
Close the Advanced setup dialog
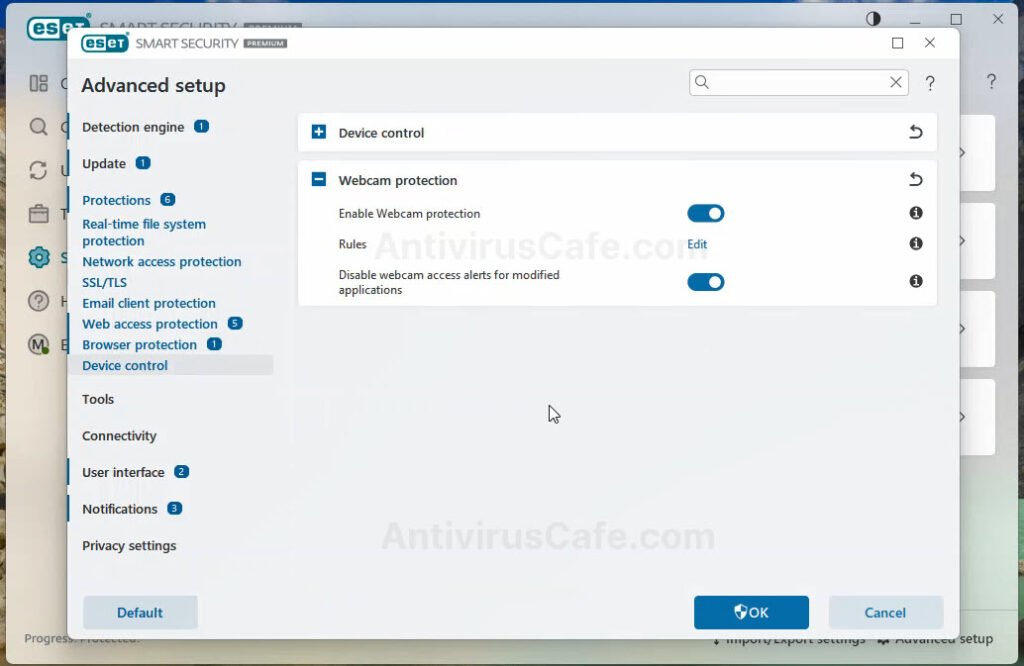(x=929, y=43)
